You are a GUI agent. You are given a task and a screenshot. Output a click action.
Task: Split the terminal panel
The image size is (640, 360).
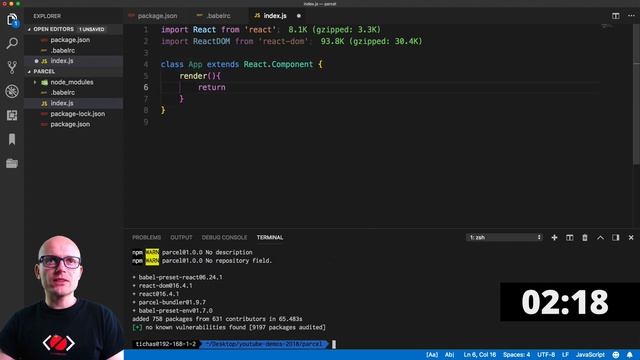(569, 237)
